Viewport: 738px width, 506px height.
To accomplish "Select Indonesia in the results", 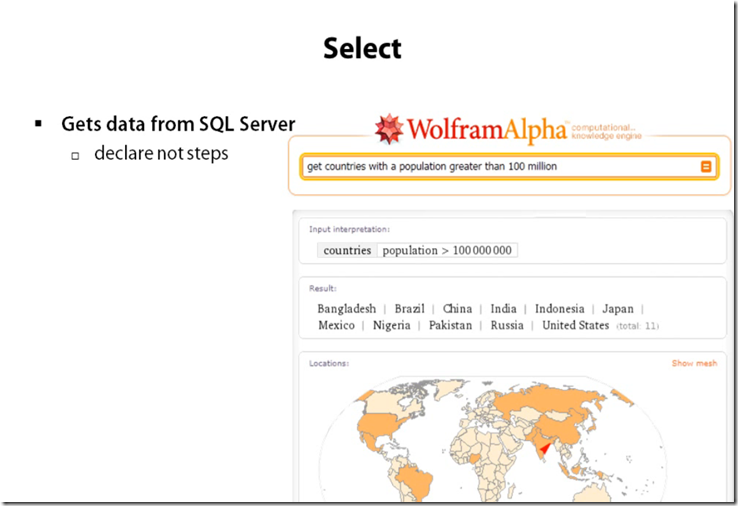I will [560, 309].
